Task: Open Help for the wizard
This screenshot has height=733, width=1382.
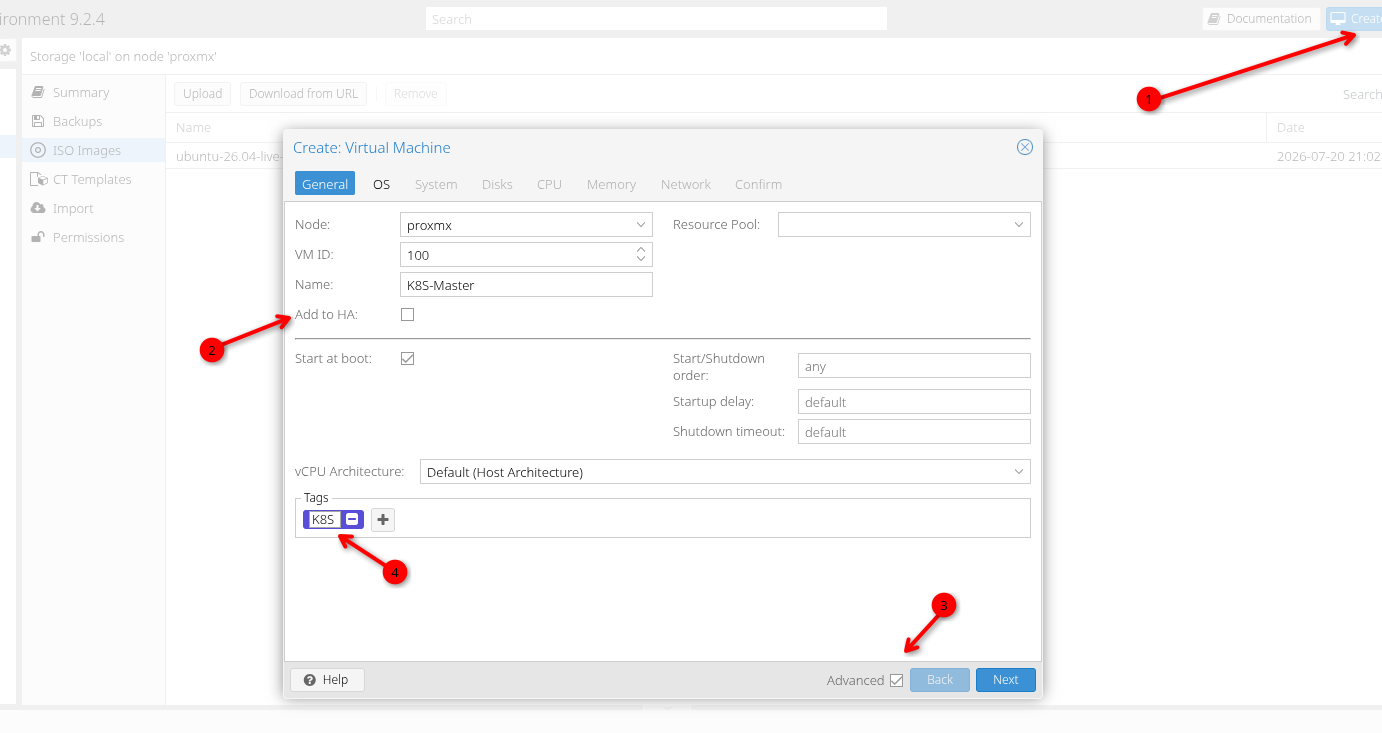Action: click(327, 680)
